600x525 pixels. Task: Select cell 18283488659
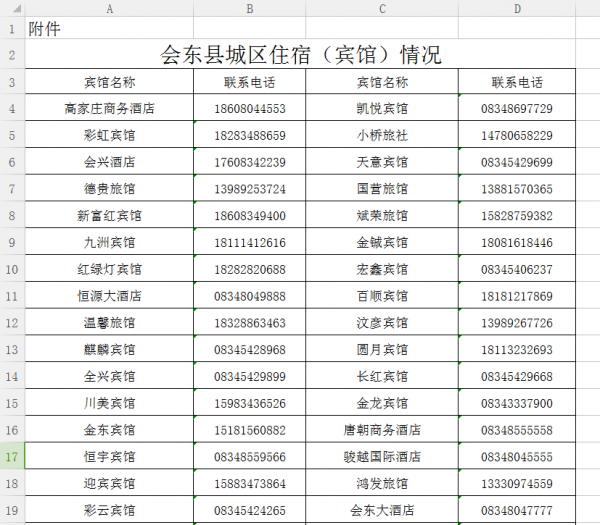[249, 135]
